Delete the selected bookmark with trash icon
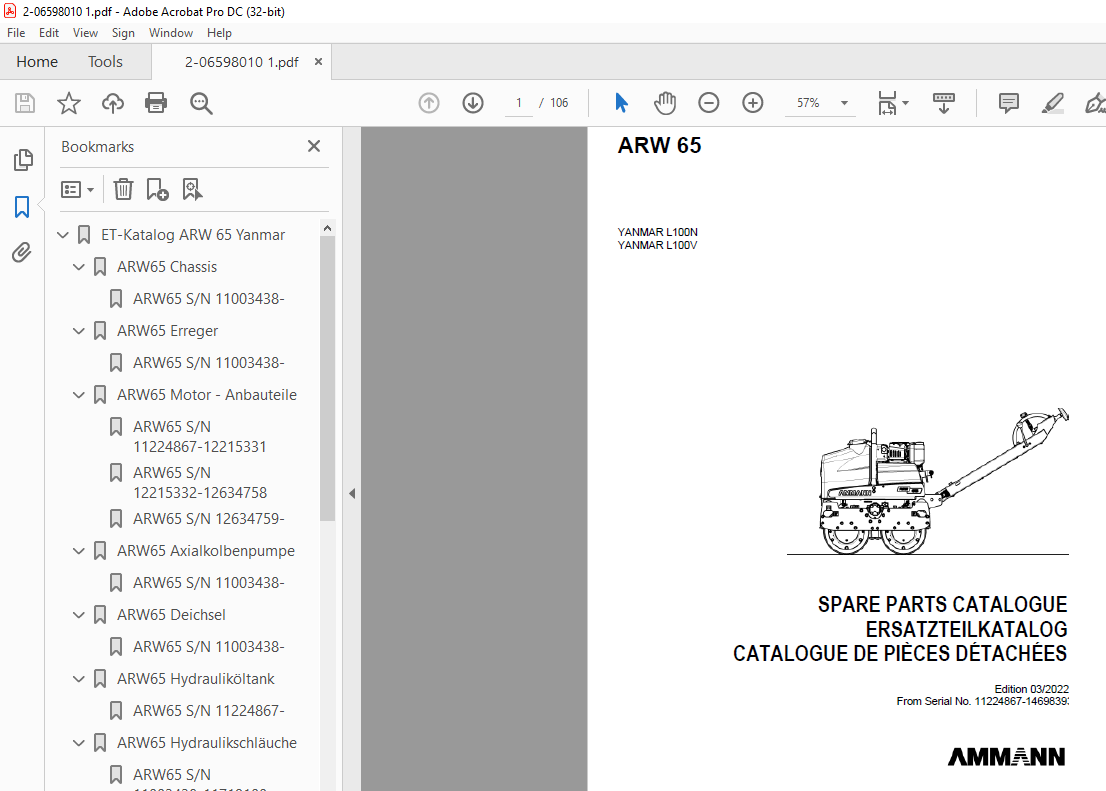This screenshot has width=1106, height=791. (123, 189)
